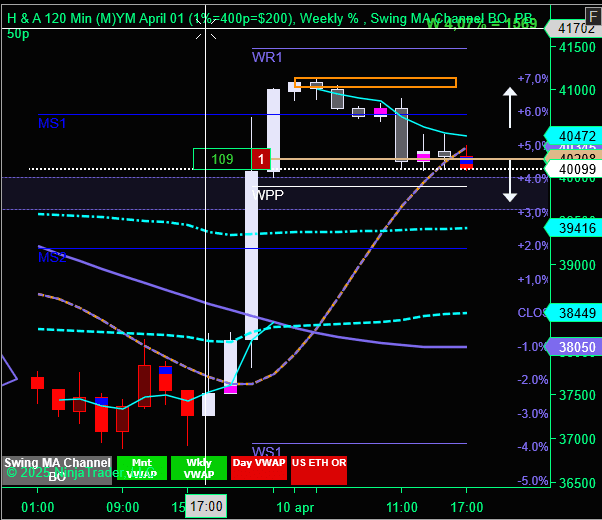Click the MS1 level label
The height and width of the screenshot is (520, 602).
point(52,124)
